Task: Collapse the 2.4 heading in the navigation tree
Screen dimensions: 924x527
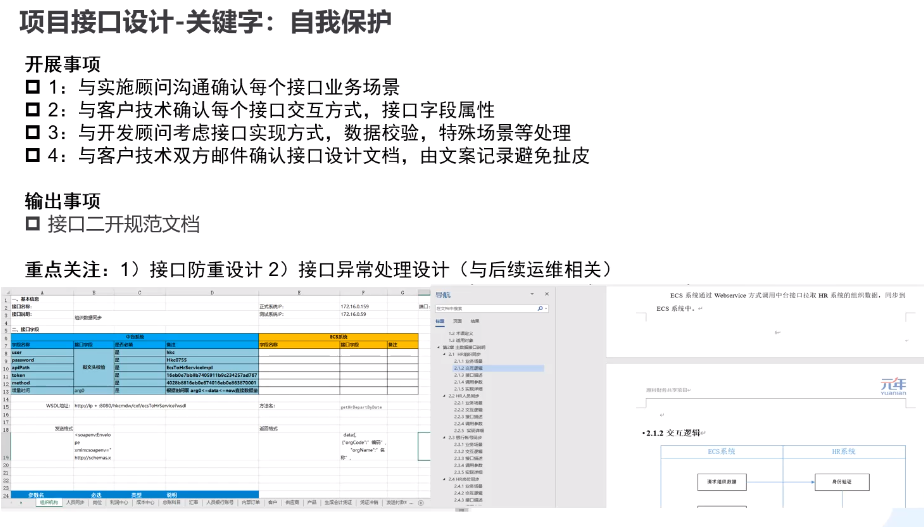Action: tap(444, 479)
